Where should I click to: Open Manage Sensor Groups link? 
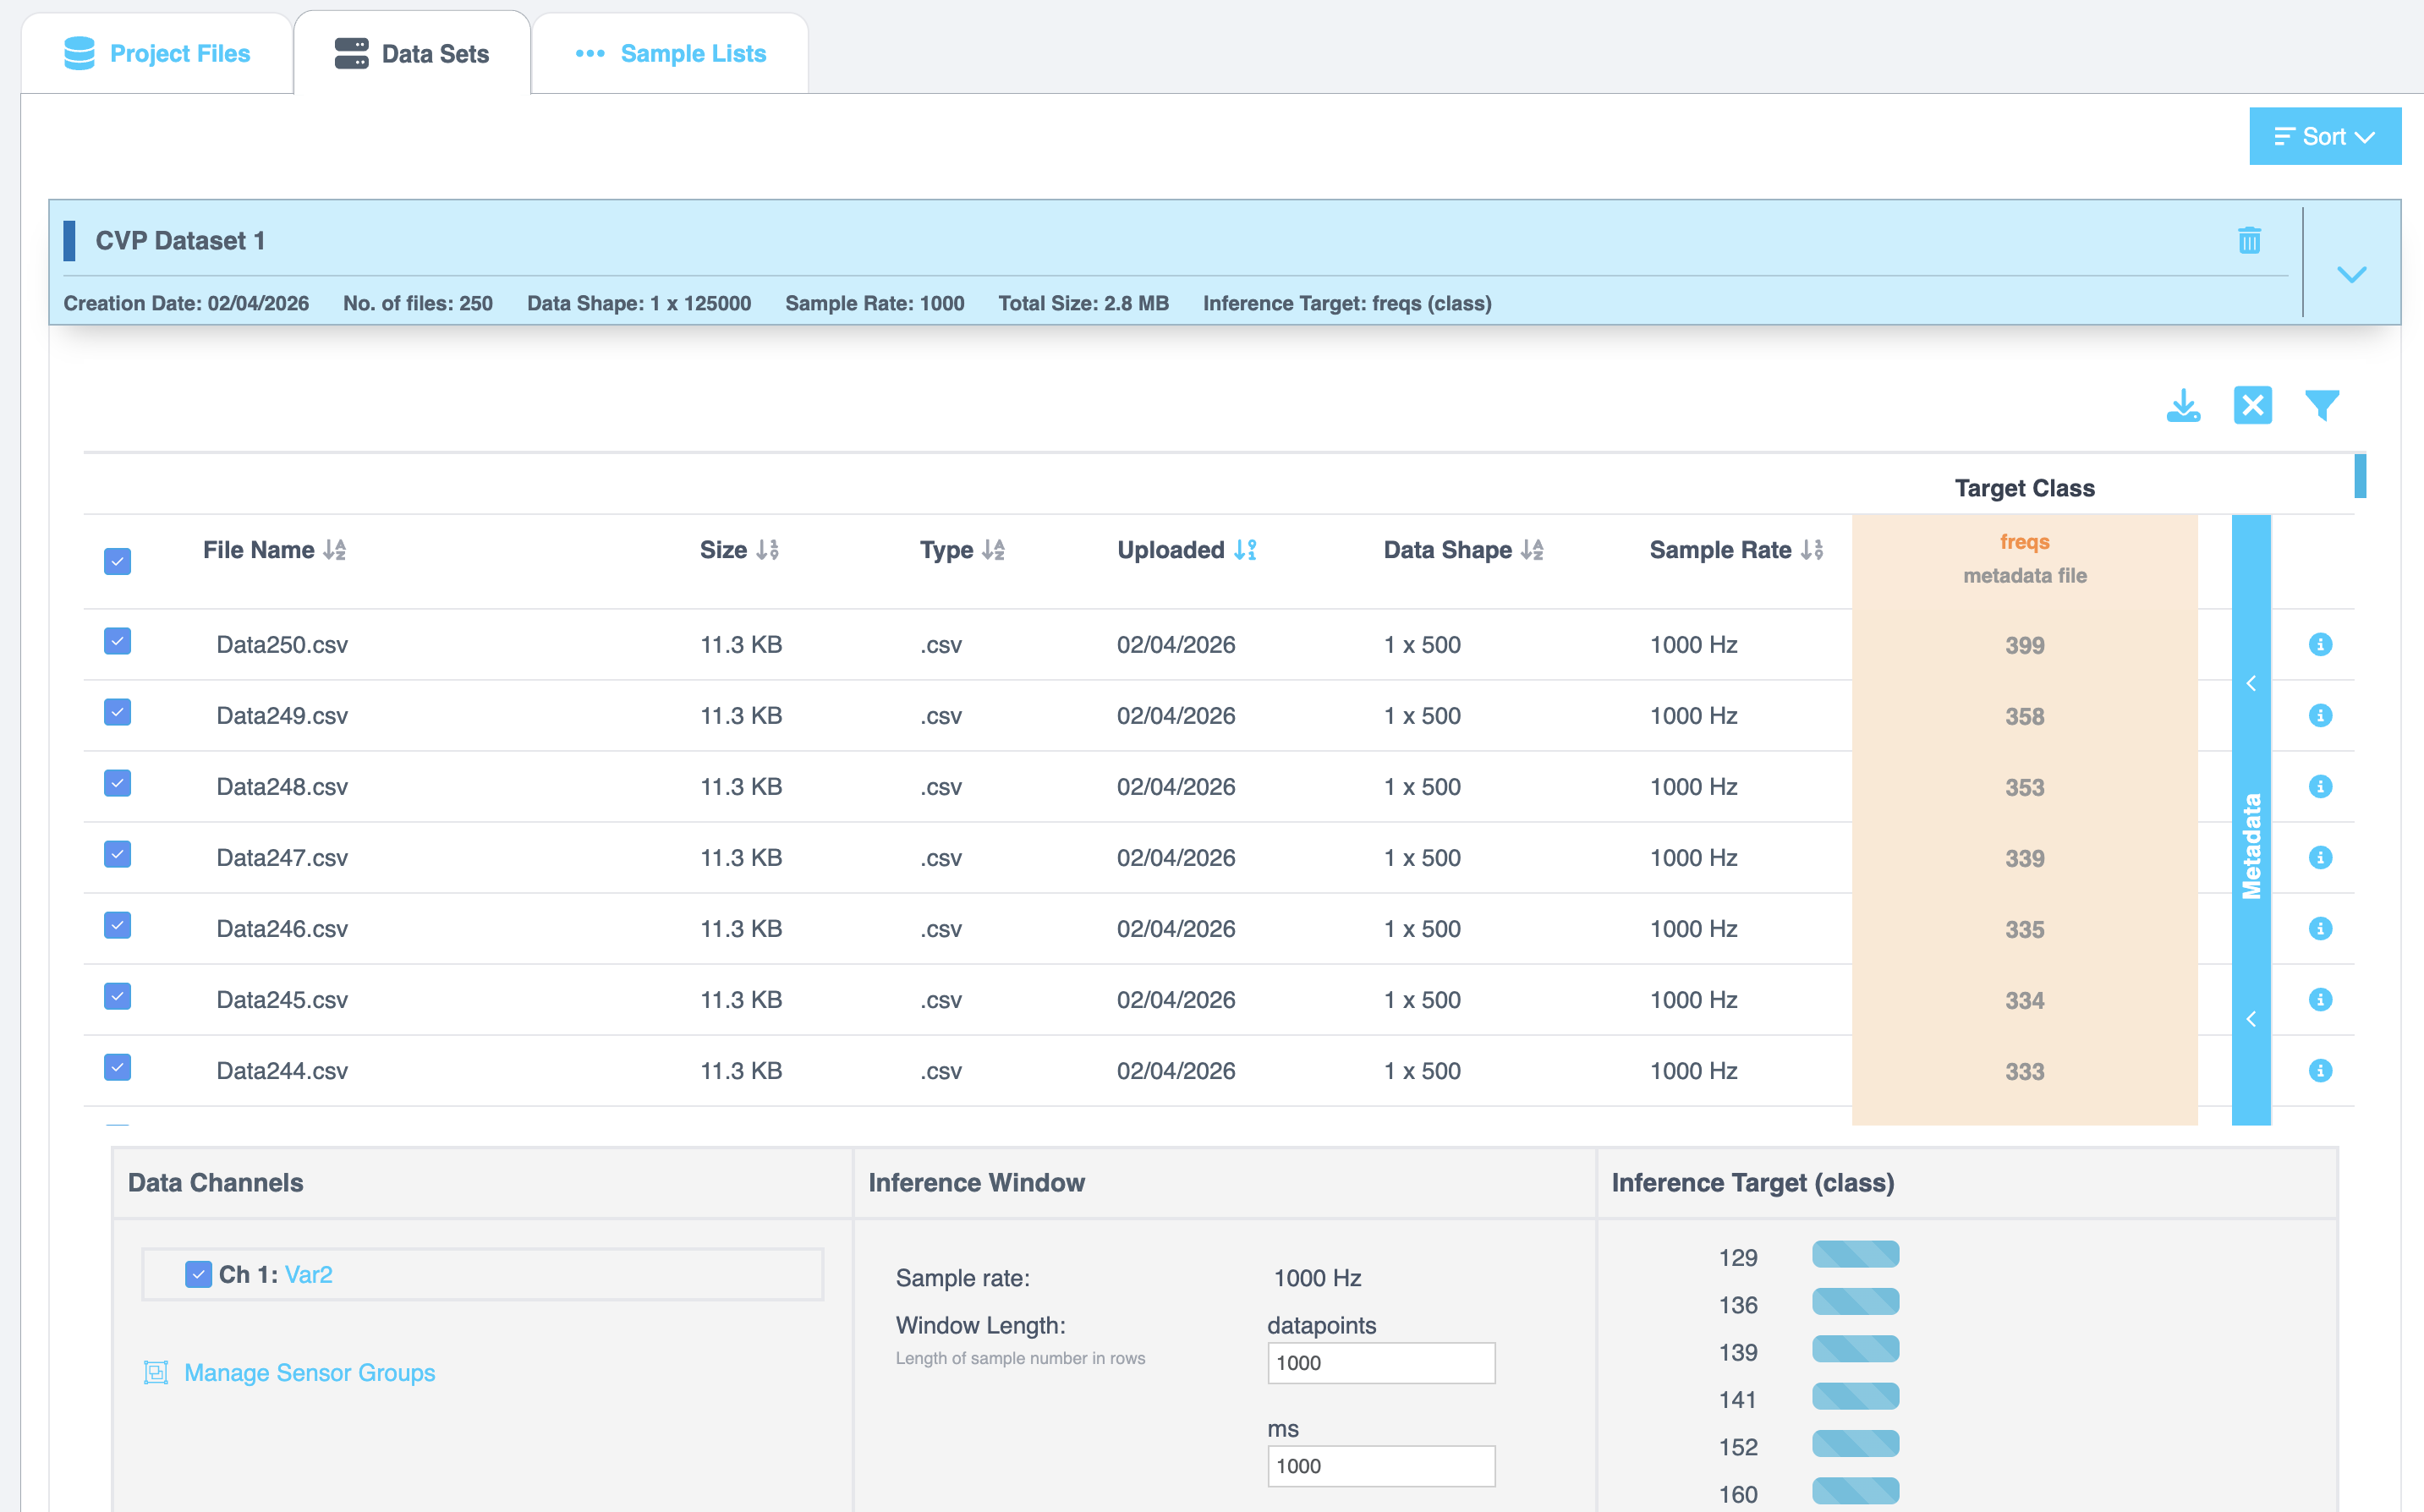[x=309, y=1372]
